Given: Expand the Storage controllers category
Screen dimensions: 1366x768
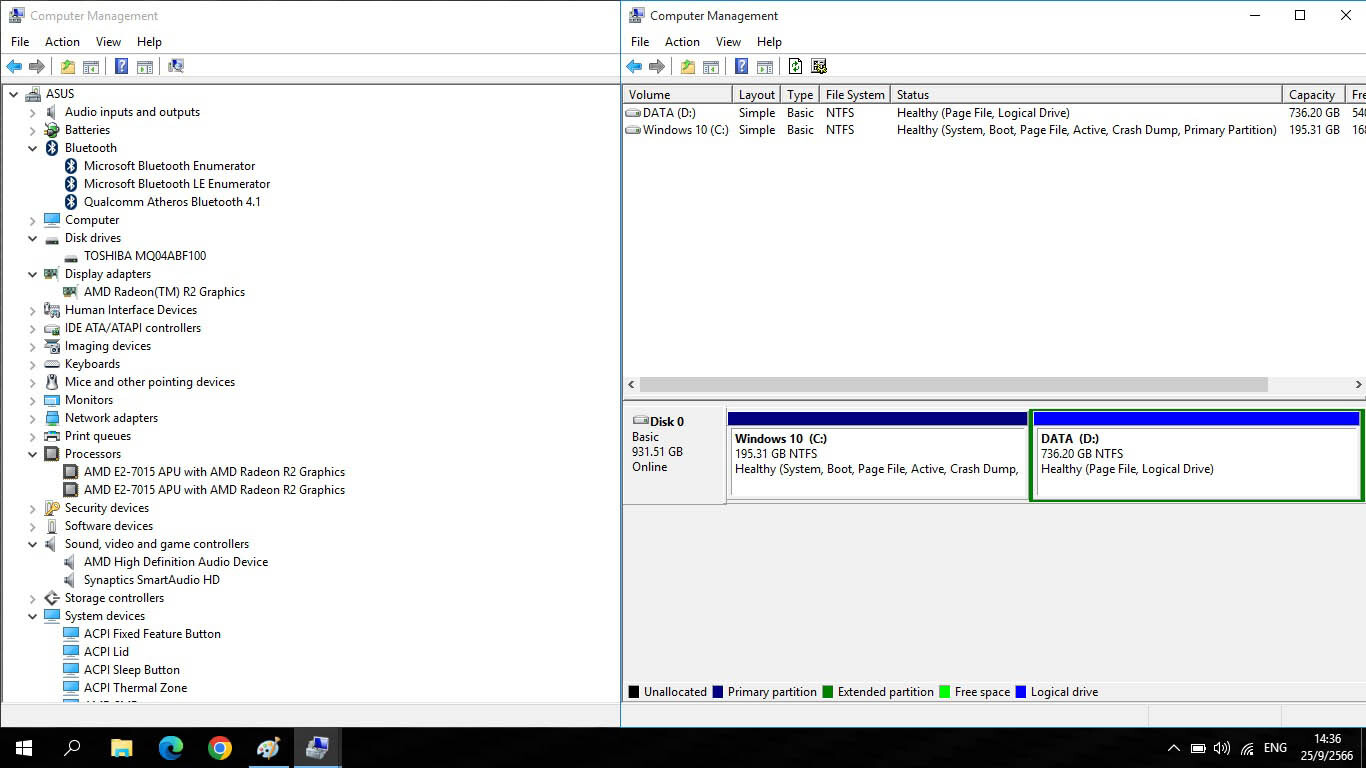Looking at the screenshot, I should [x=33, y=598].
